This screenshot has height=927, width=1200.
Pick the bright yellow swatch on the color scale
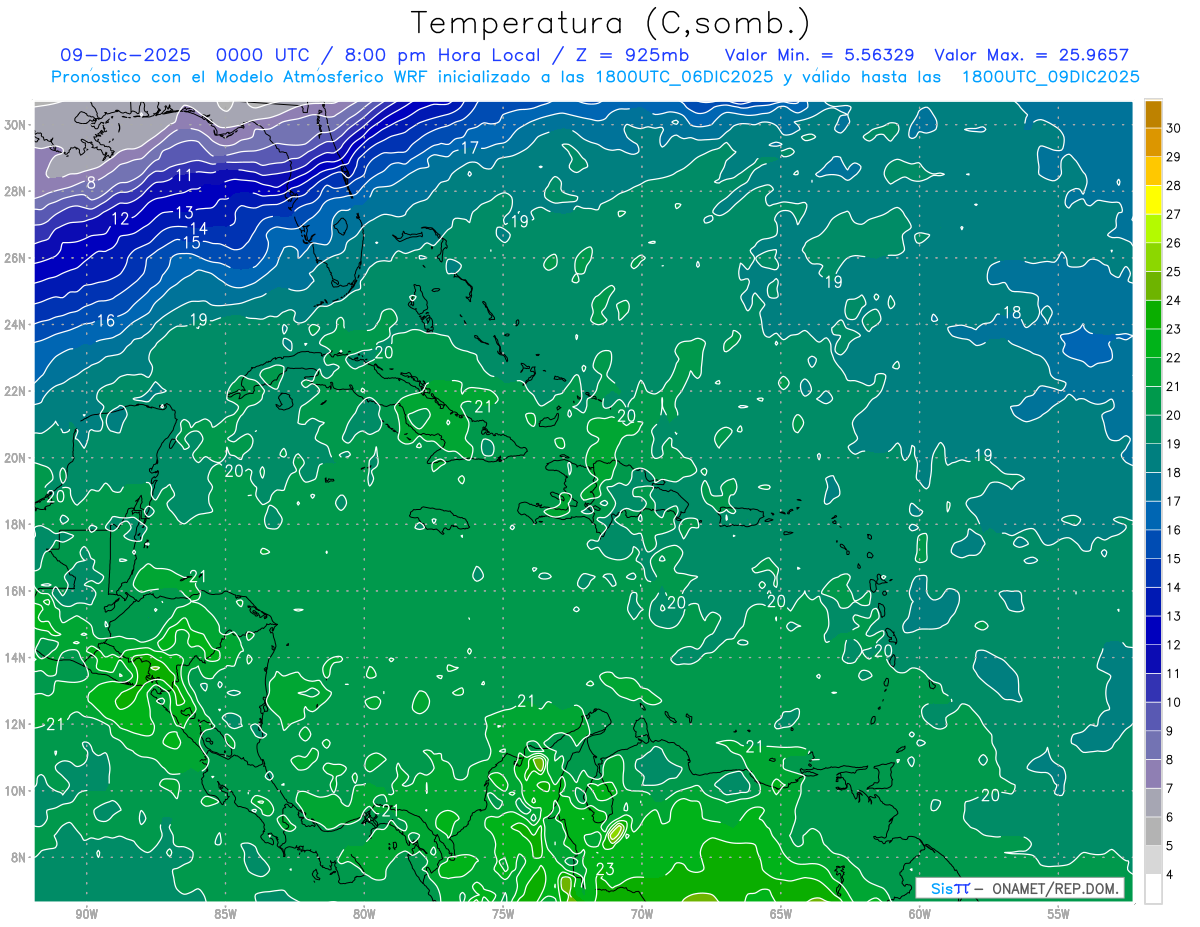tap(1153, 200)
